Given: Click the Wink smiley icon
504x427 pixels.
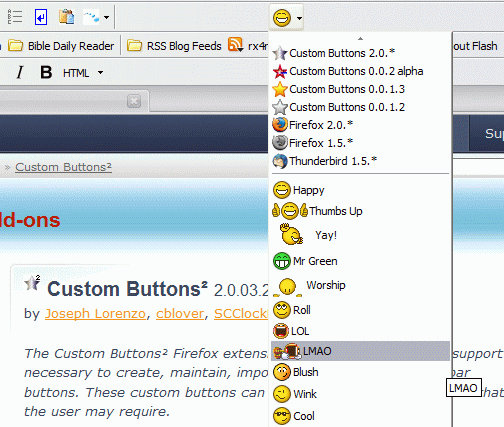Looking at the screenshot, I should coord(282,394).
